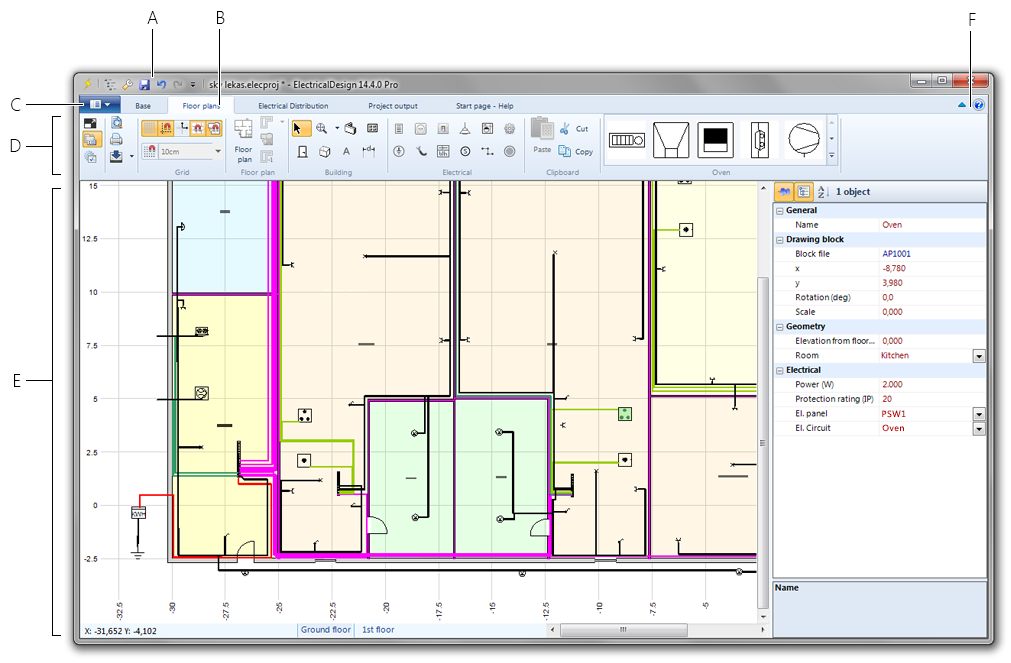The height and width of the screenshot is (663, 1011).
Task: Select the socket symbol in the Electrical group
Action: tap(422, 128)
